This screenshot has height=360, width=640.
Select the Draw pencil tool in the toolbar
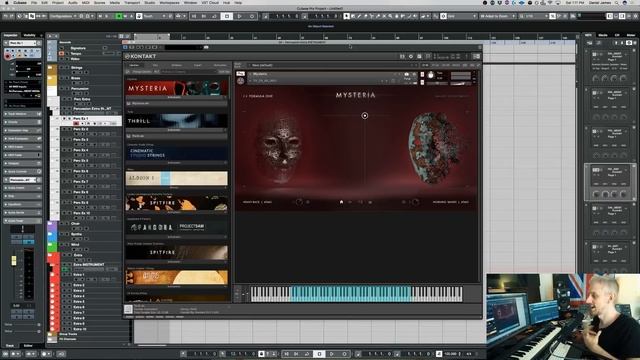(360, 16)
